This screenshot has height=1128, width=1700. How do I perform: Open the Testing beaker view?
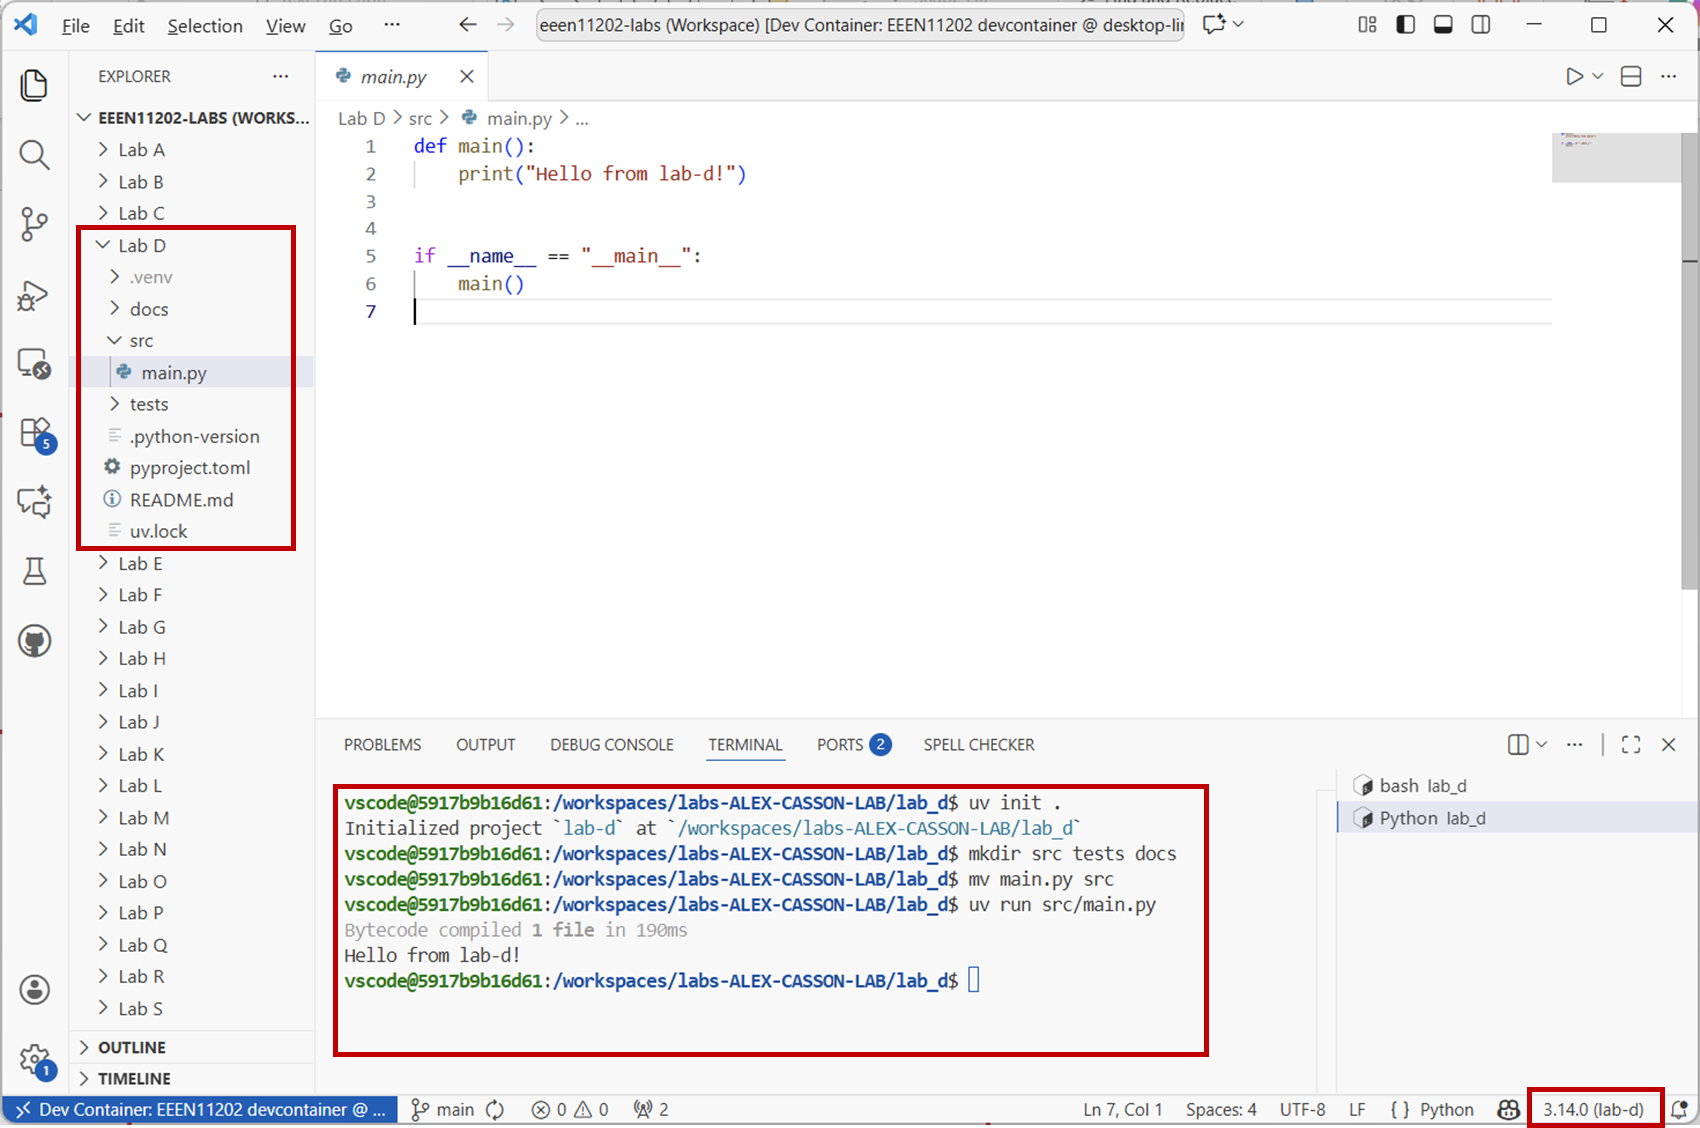pyautogui.click(x=34, y=571)
